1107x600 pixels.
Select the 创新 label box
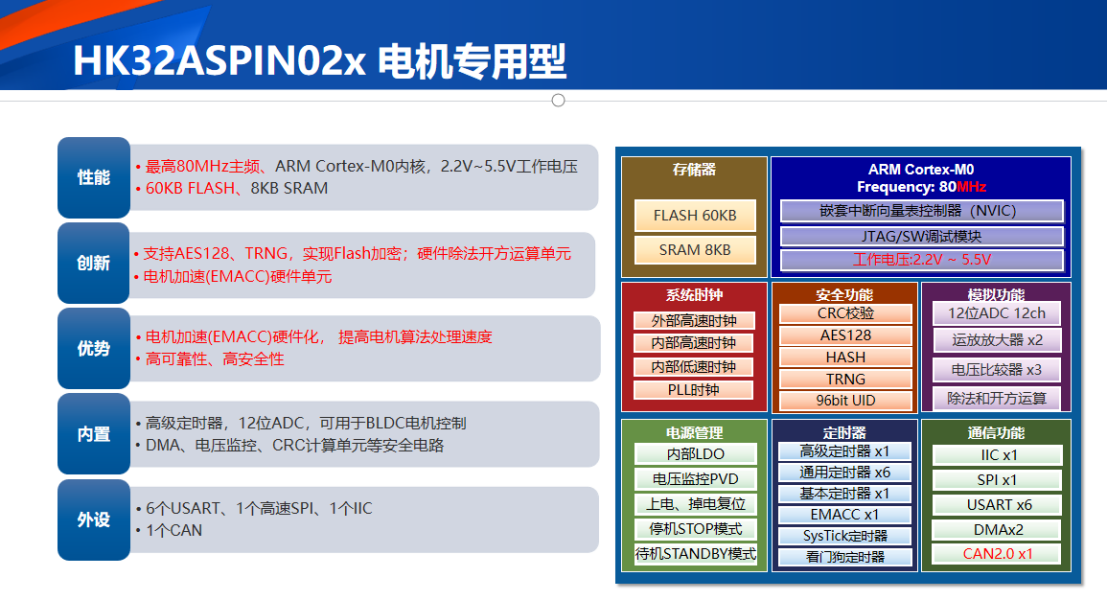coord(94,263)
